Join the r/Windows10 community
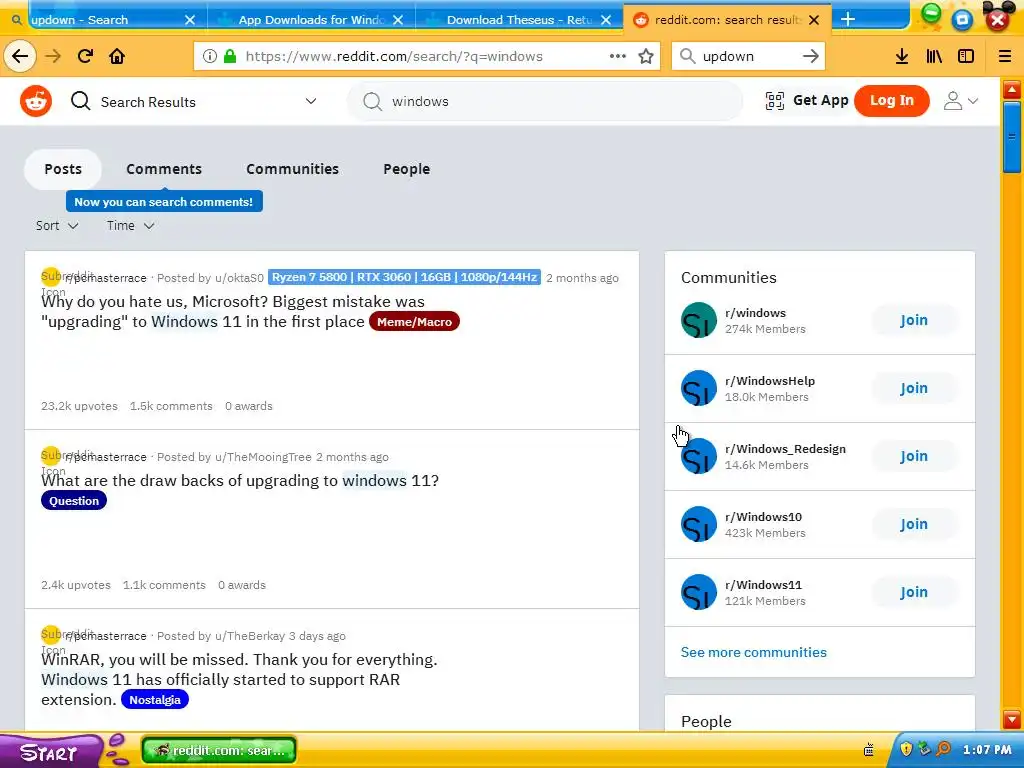 pos(914,524)
